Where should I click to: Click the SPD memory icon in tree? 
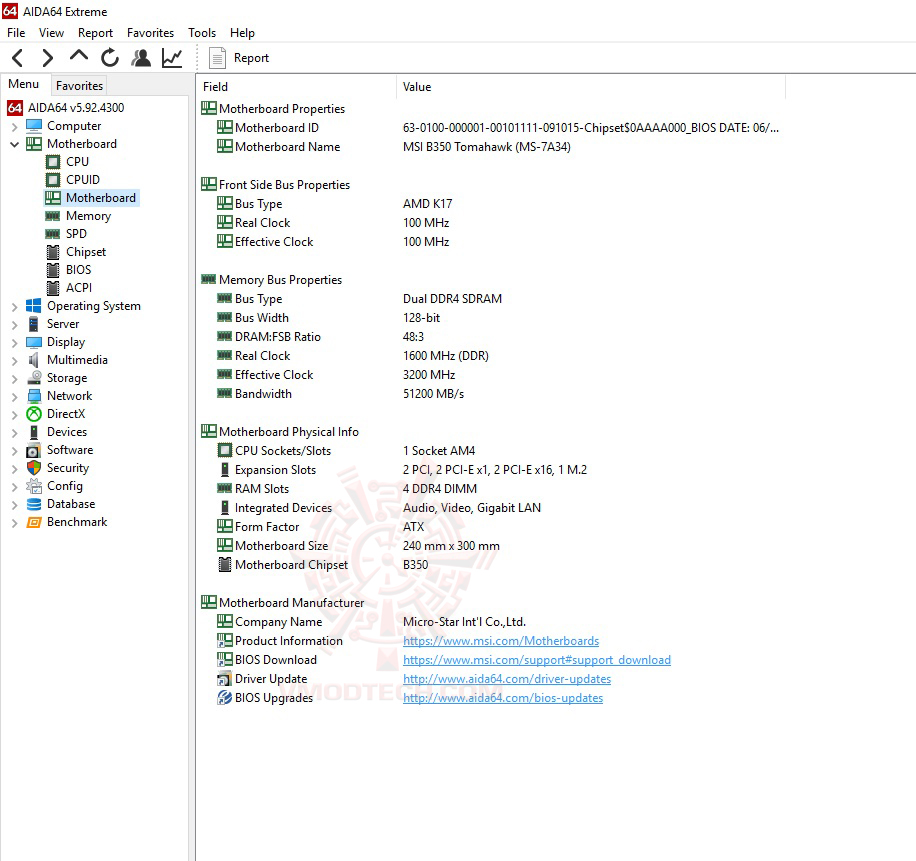pyautogui.click(x=53, y=234)
